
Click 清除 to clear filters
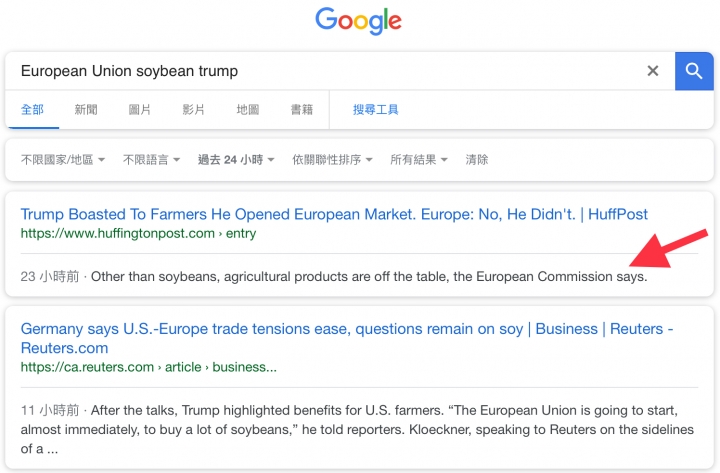tap(477, 160)
